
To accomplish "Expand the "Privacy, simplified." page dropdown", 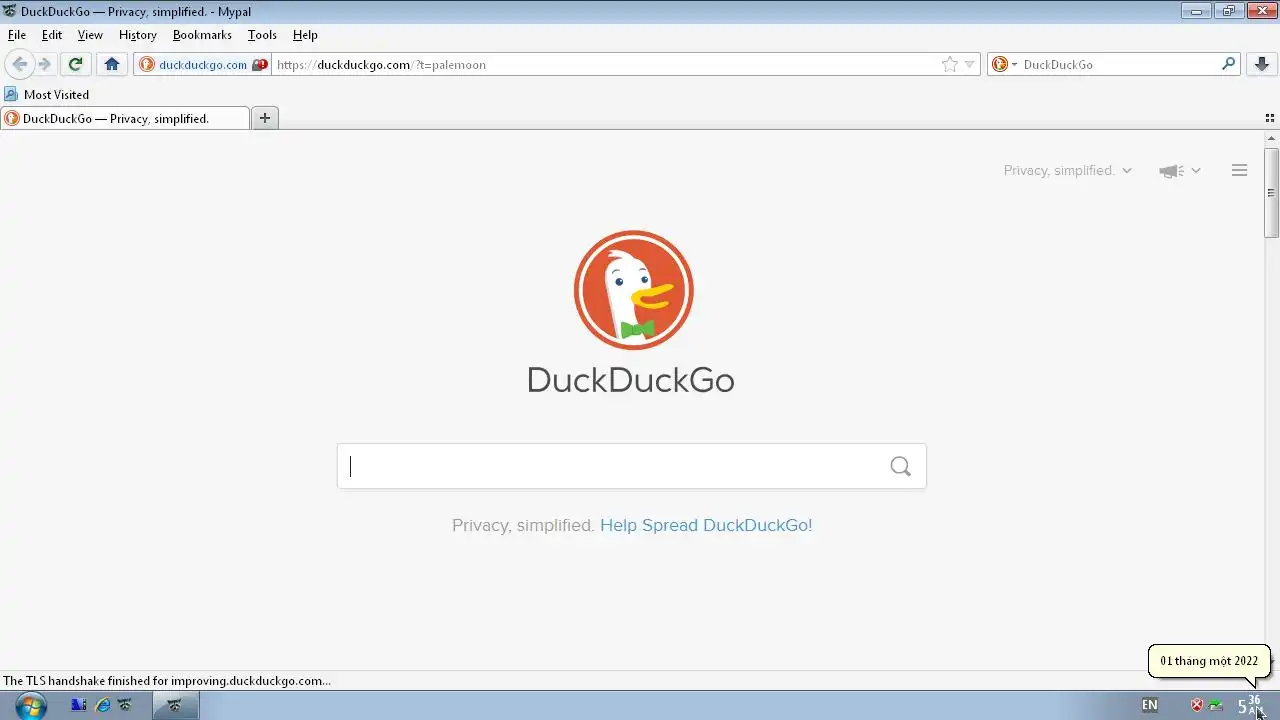I will click(x=1068, y=170).
